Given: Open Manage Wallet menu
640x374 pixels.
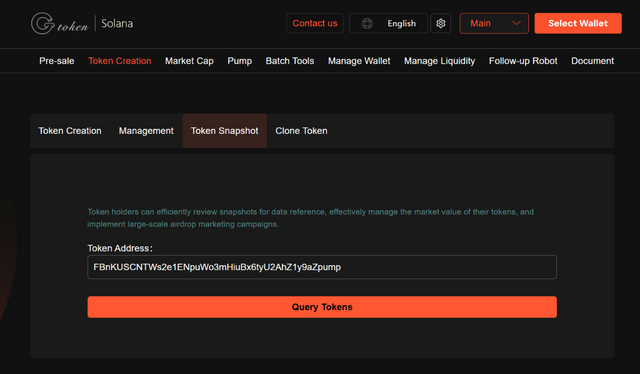Looking at the screenshot, I should coord(359,61).
